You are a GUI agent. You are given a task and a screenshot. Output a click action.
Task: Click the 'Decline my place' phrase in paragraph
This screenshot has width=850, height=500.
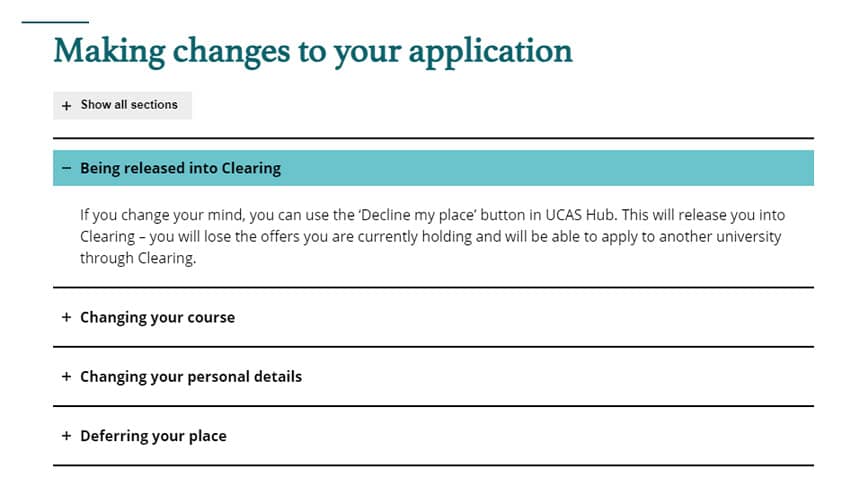[x=417, y=215]
